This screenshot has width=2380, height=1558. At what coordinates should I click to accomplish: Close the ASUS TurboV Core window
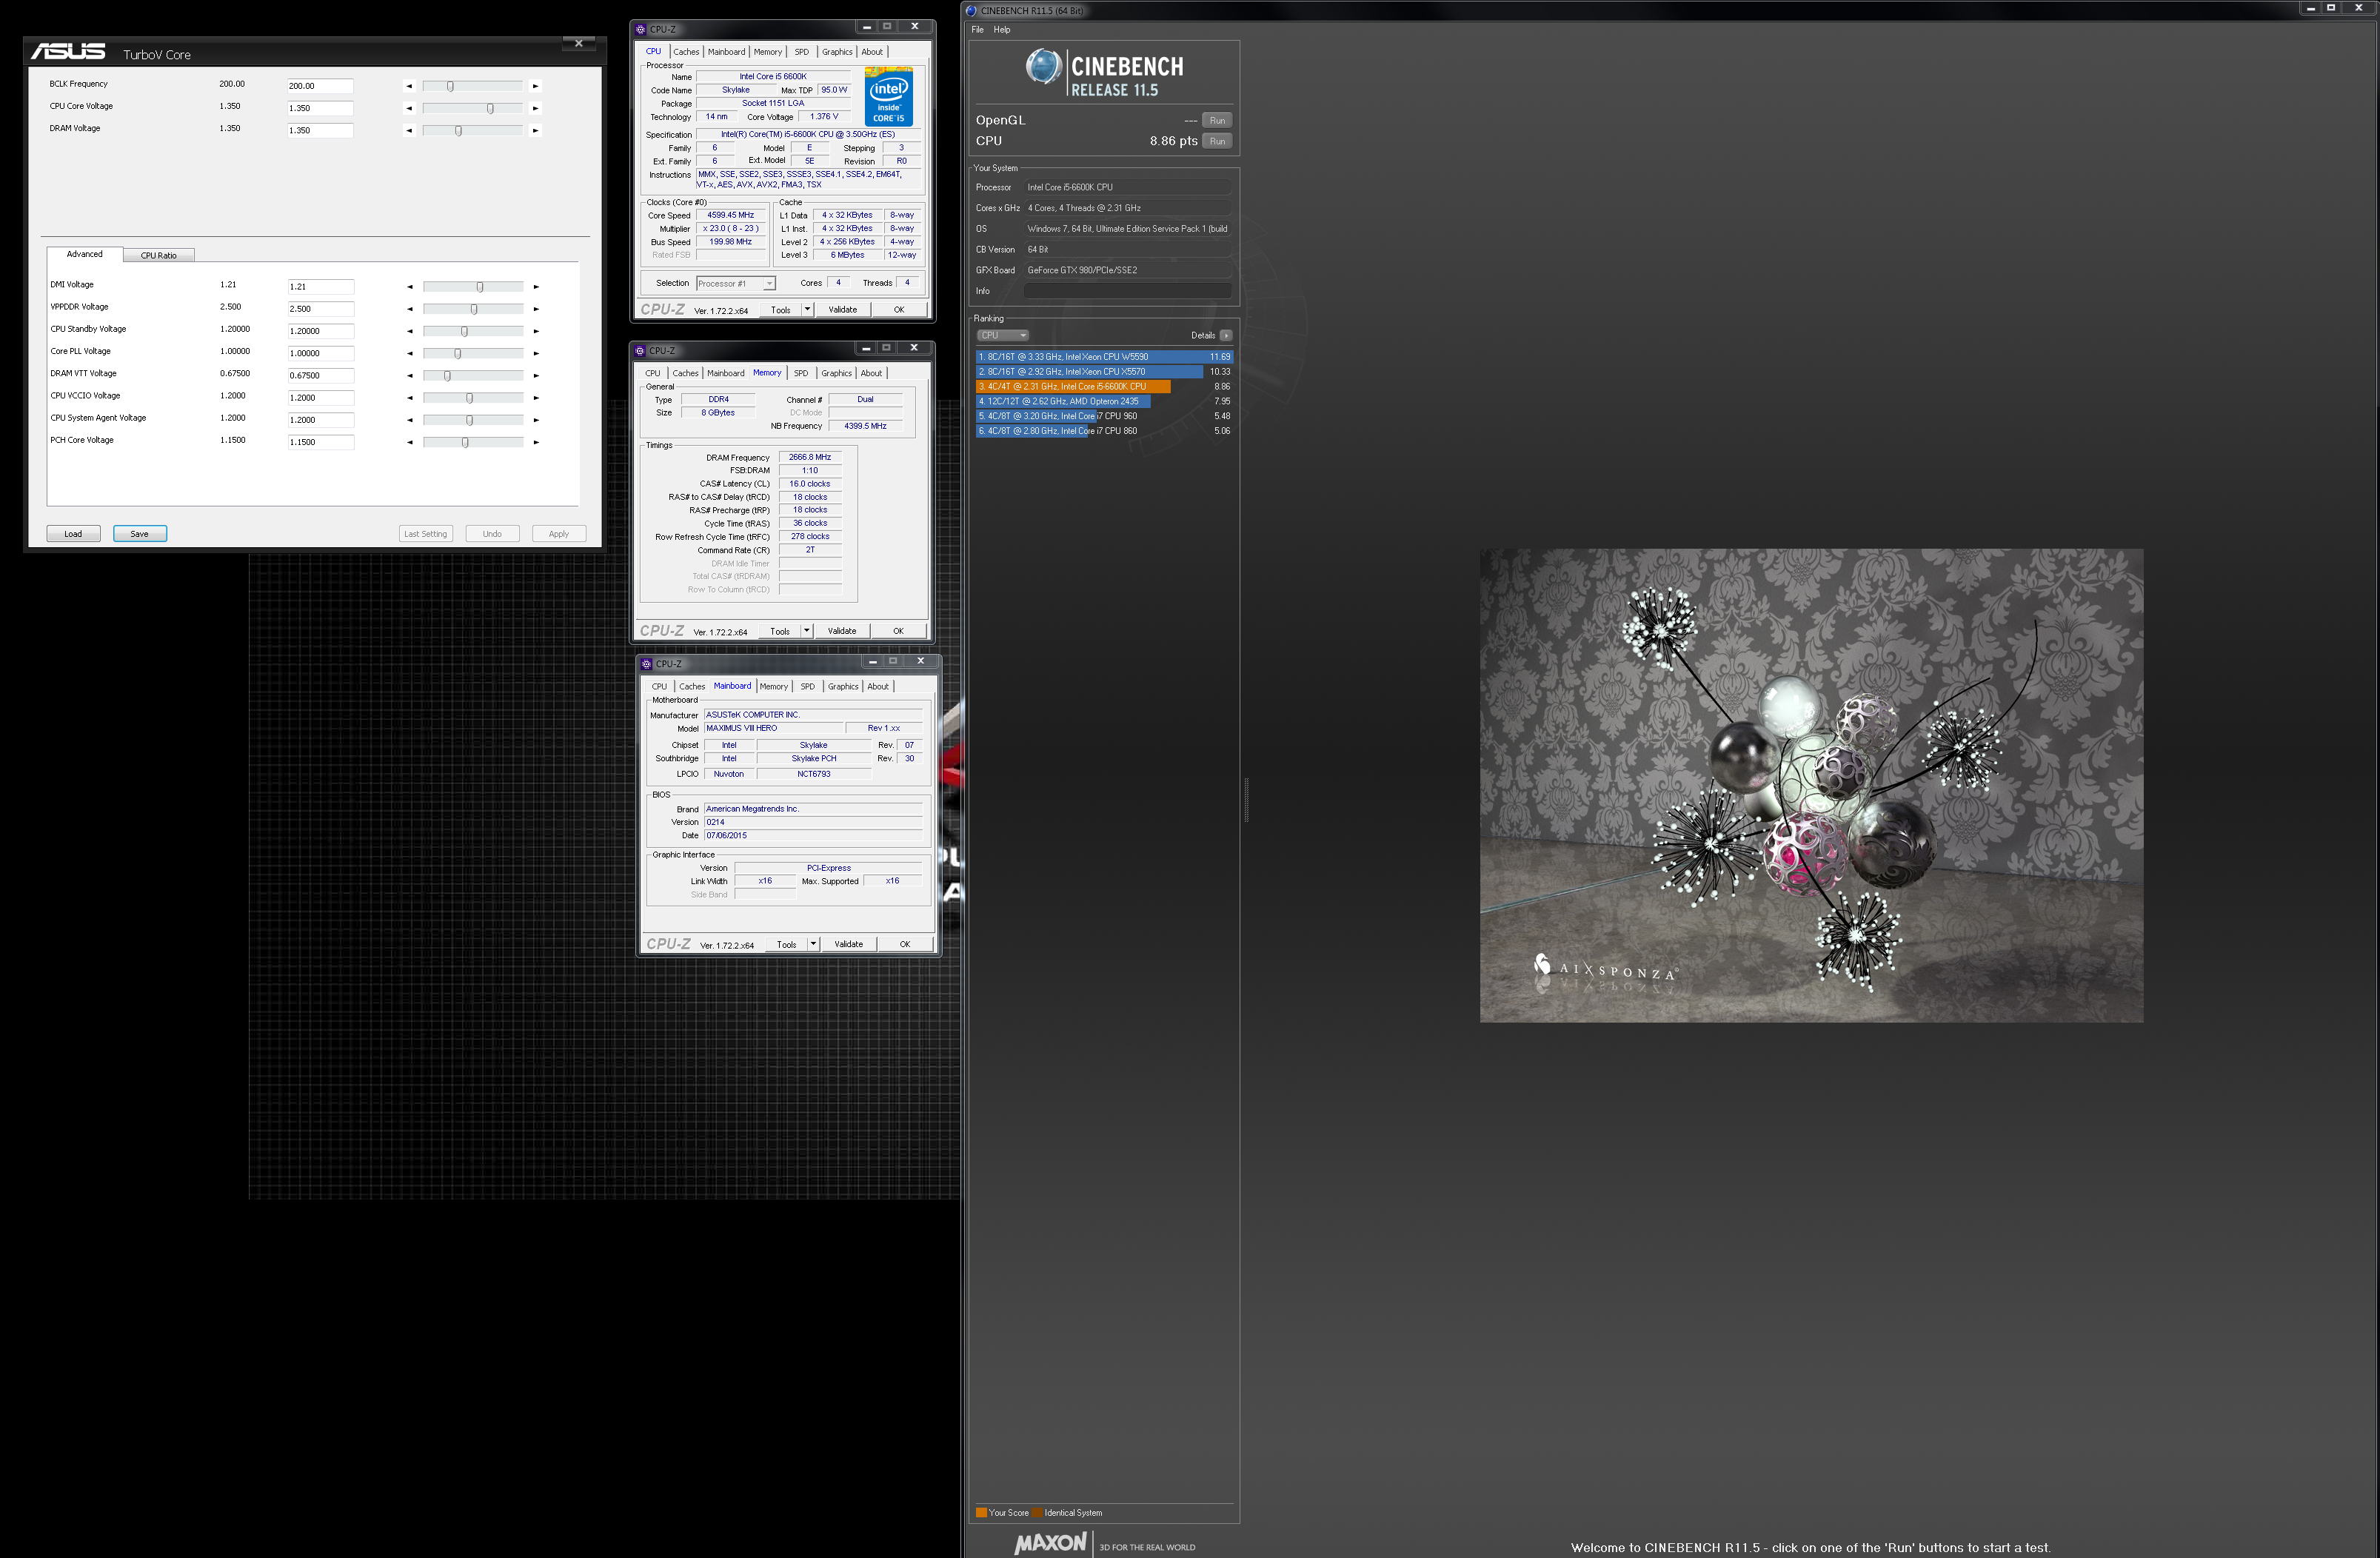pyautogui.click(x=579, y=43)
